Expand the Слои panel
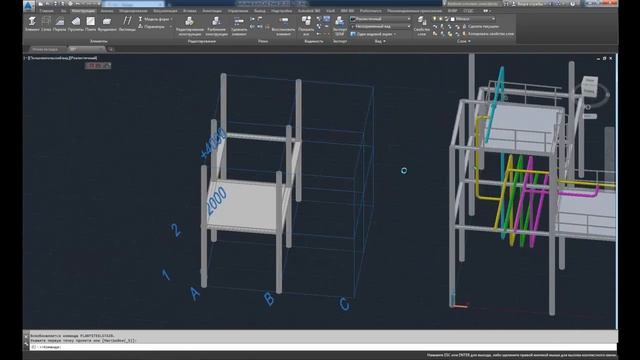640x360 pixels. click(x=464, y=41)
